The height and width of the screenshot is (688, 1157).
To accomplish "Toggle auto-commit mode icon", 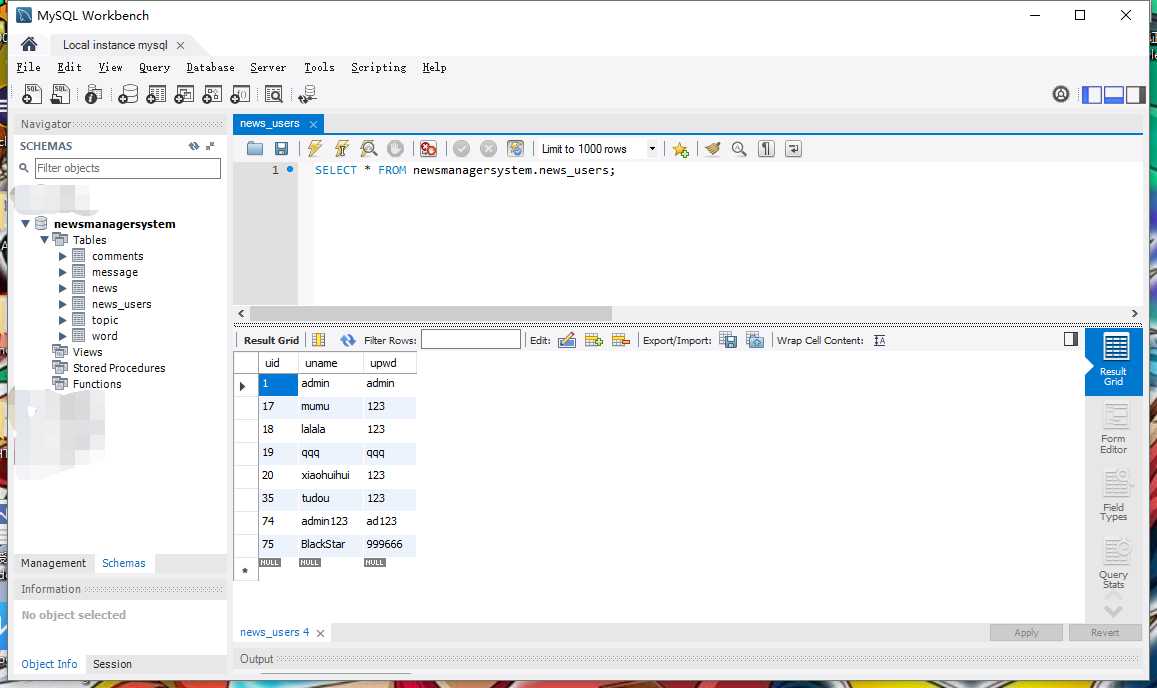I will click(x=516, y=148).
